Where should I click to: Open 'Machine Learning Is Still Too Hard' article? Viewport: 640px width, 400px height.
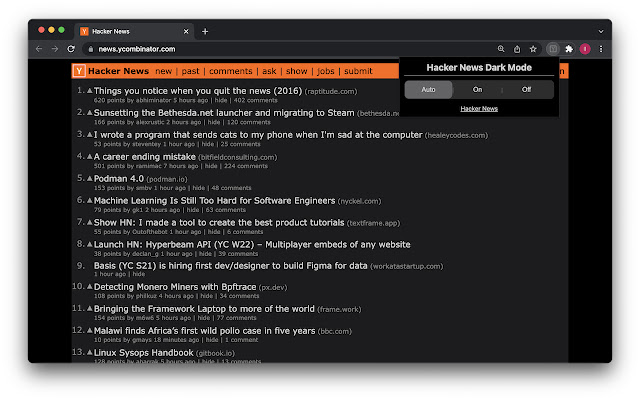point(214,201)
